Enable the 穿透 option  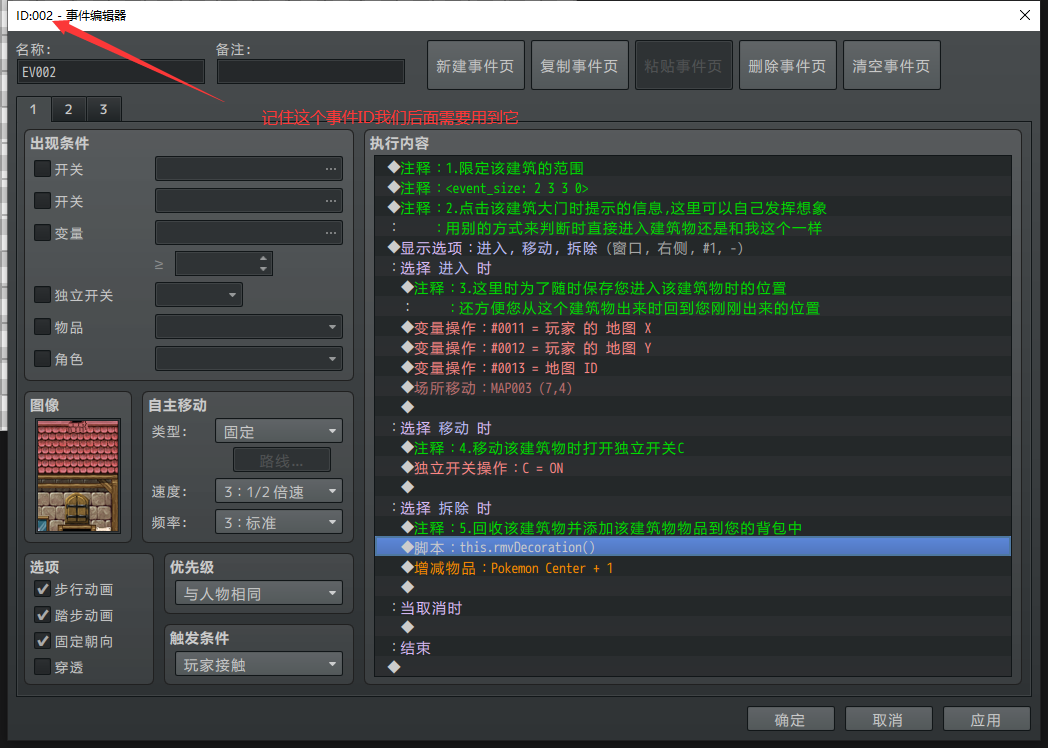[x=42, y=667]
